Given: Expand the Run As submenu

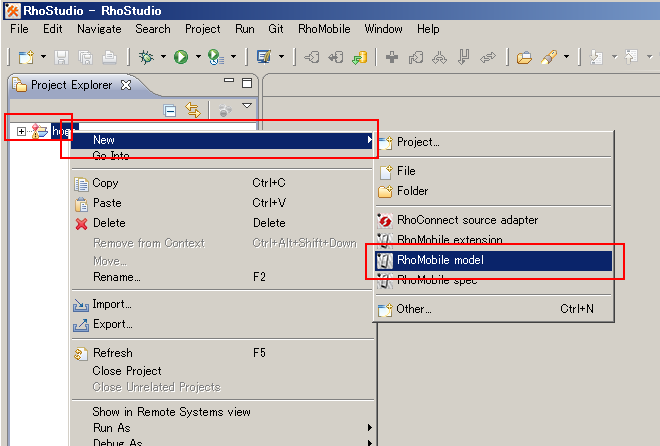Looking at the screenshot, I should (222, 428).
